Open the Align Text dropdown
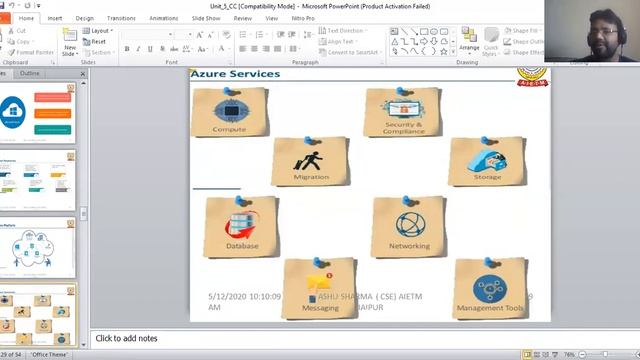The width and height of the screenshot is (640, 360). point(338,42)
